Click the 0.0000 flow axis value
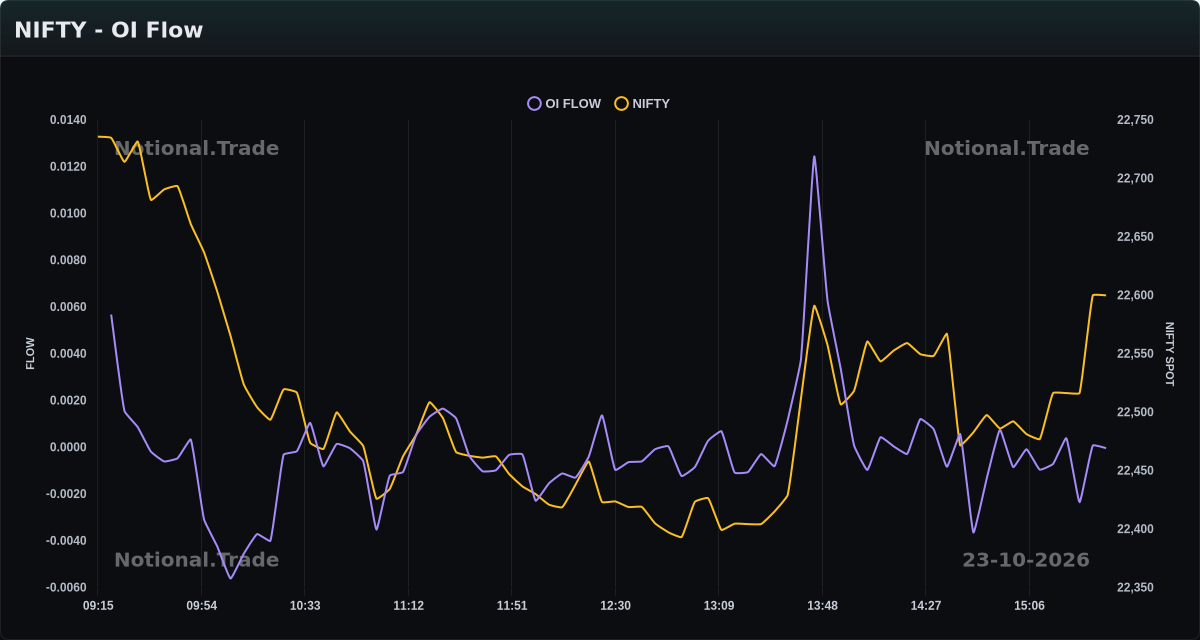The width and height of the screenshot is (1200, 640). pos(68,447)
